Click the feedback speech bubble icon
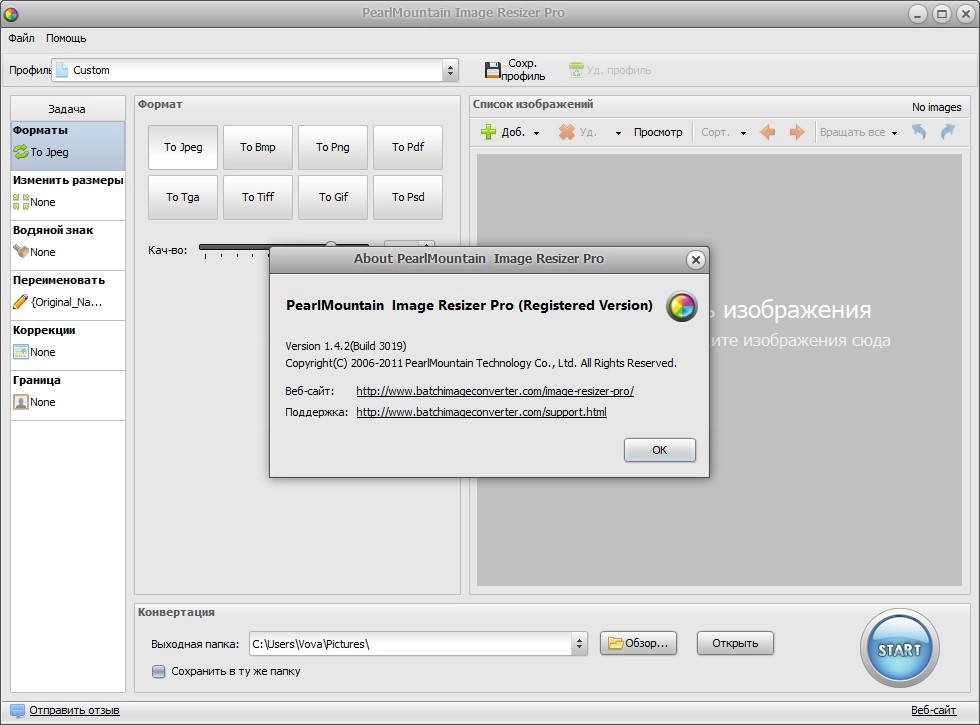The image size is (980, 725). coord(18,711)
